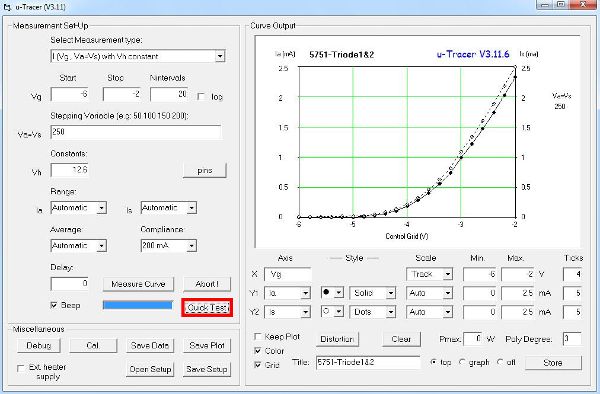Click Open Setup button
Screen dimensions: 600x394
pyautogui.click(x=150, y=369)
